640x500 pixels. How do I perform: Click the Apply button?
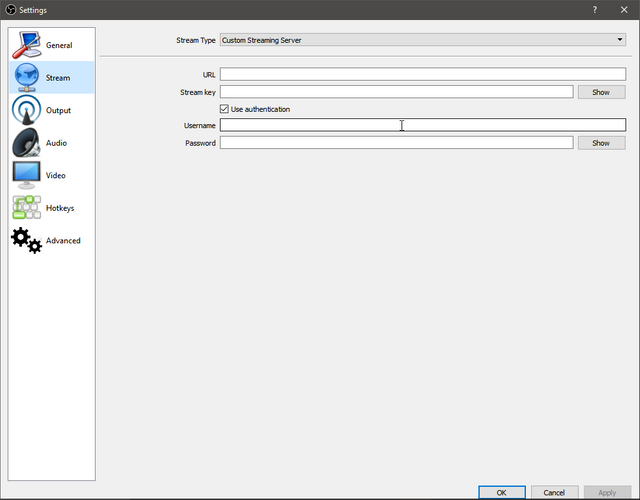coord(607,492)
